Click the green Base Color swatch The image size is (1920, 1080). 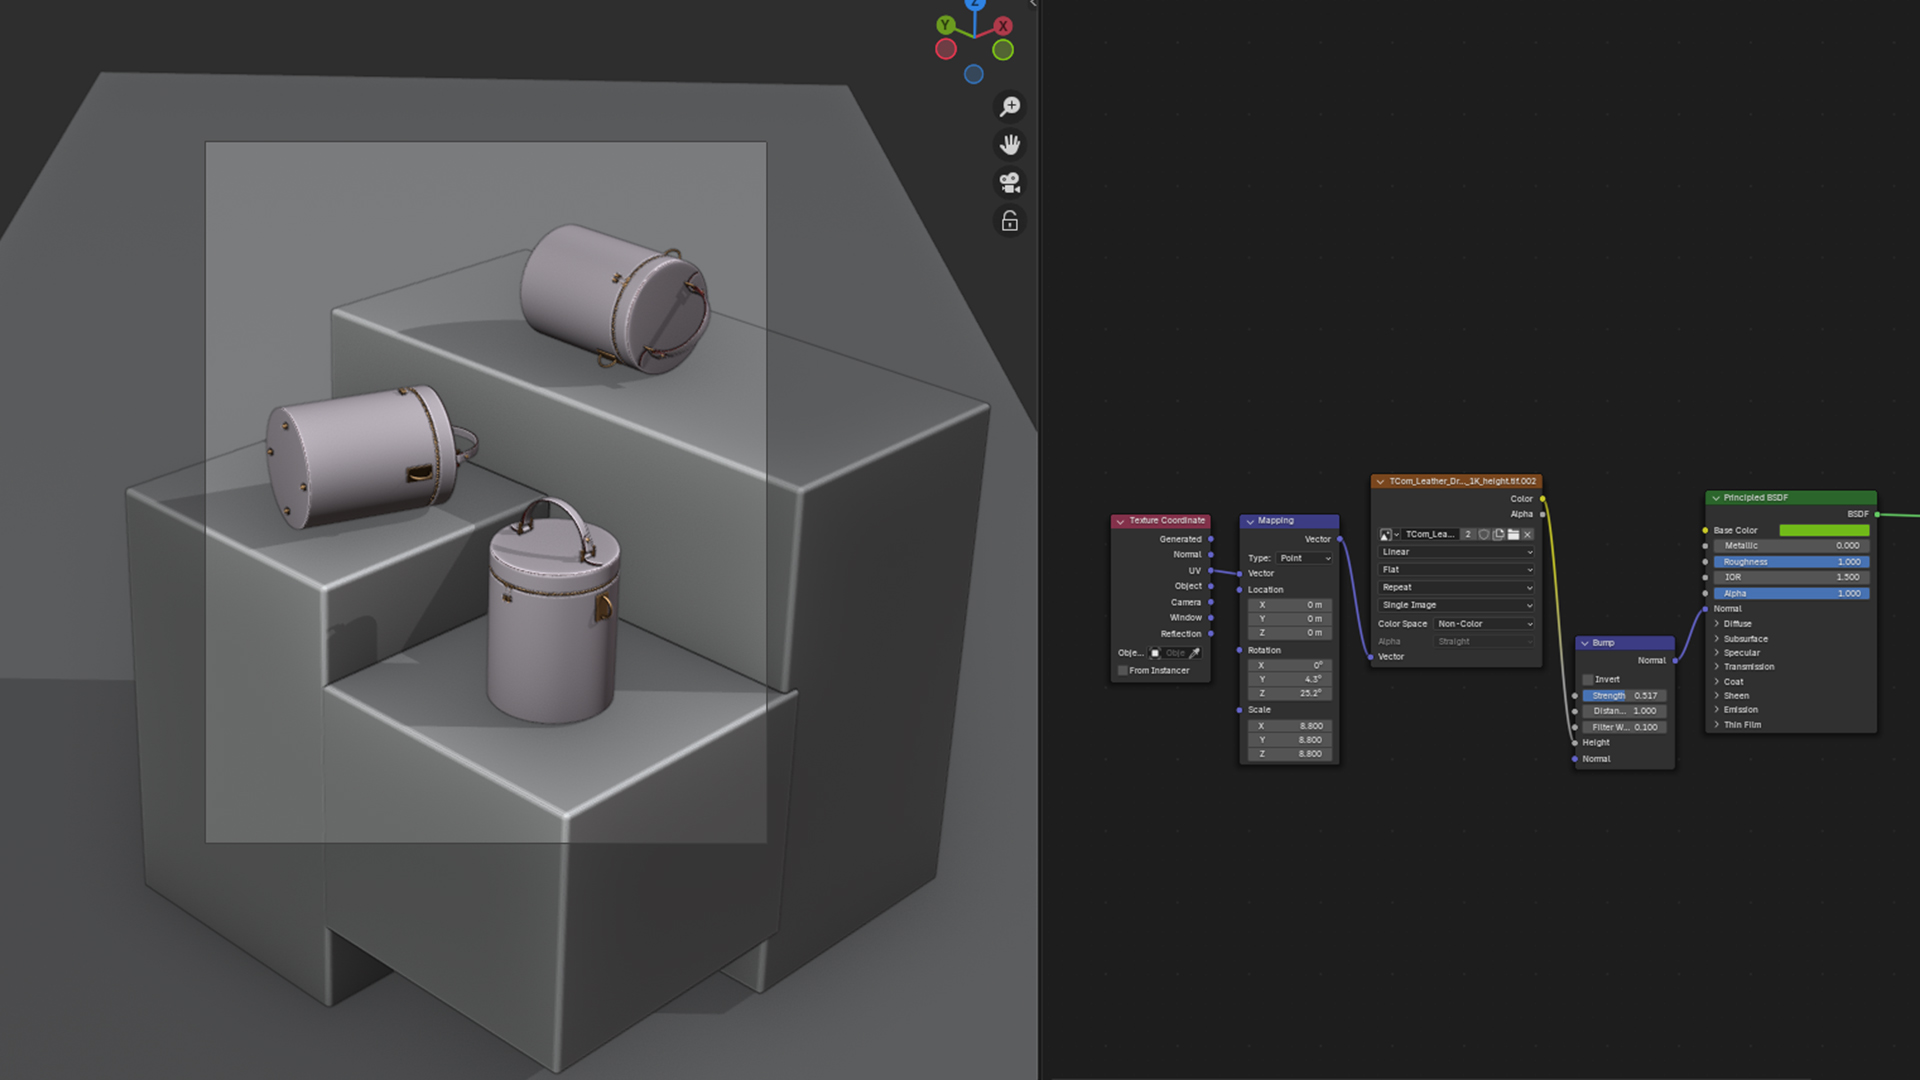click(x=1824, y=531)
